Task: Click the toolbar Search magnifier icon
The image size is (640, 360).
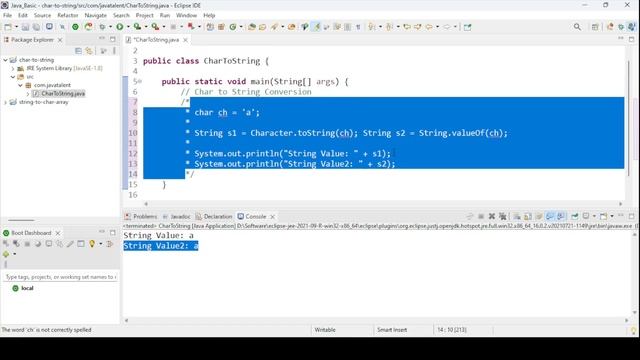Action: [577, 27]
